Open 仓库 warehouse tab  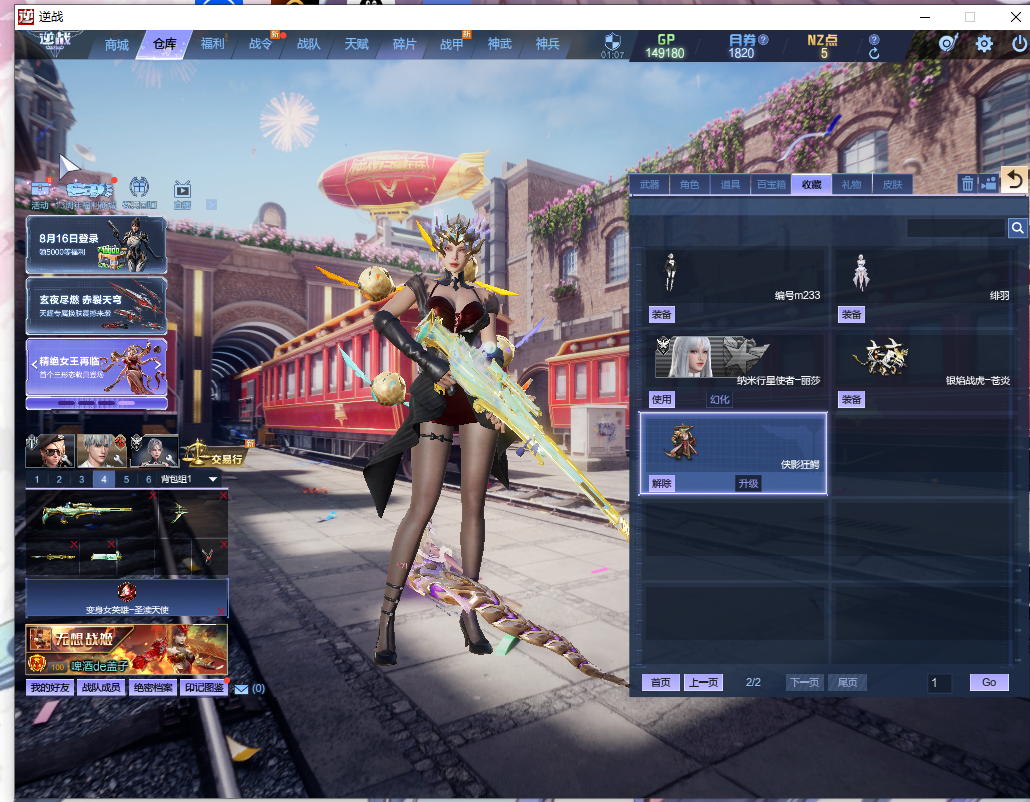164,44
